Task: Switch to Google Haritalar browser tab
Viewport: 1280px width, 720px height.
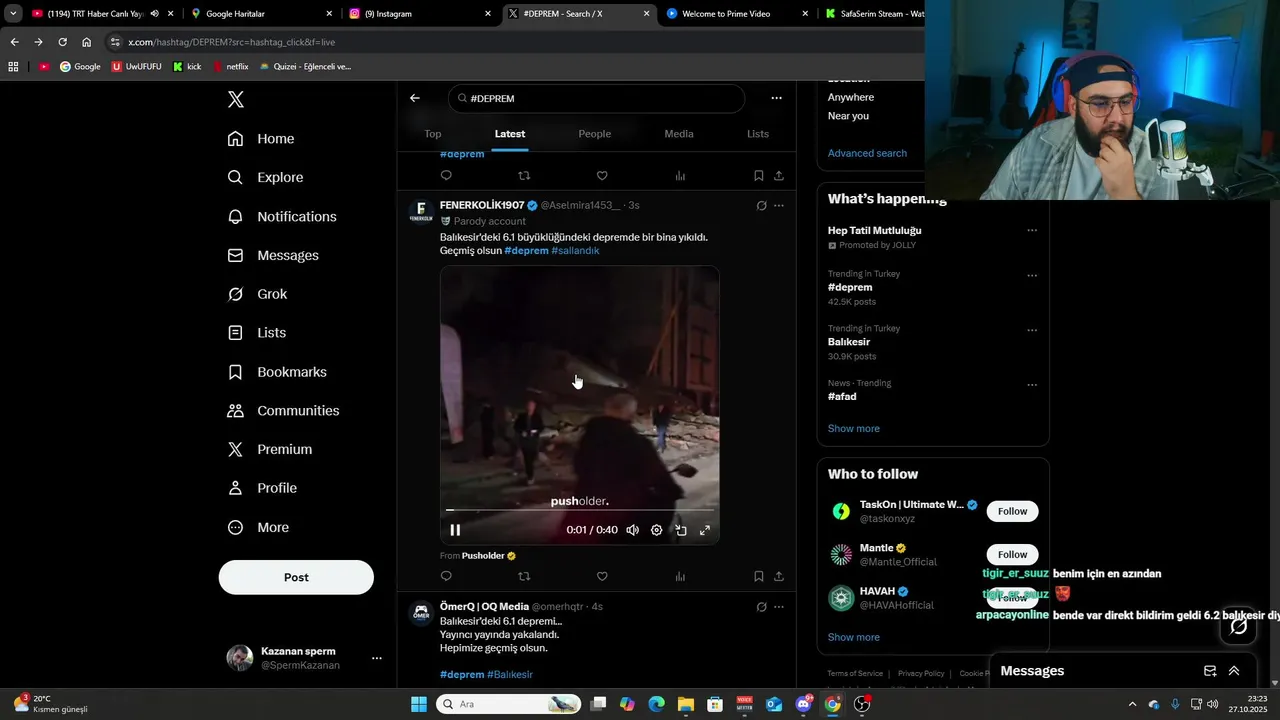Action: (260, 14)
